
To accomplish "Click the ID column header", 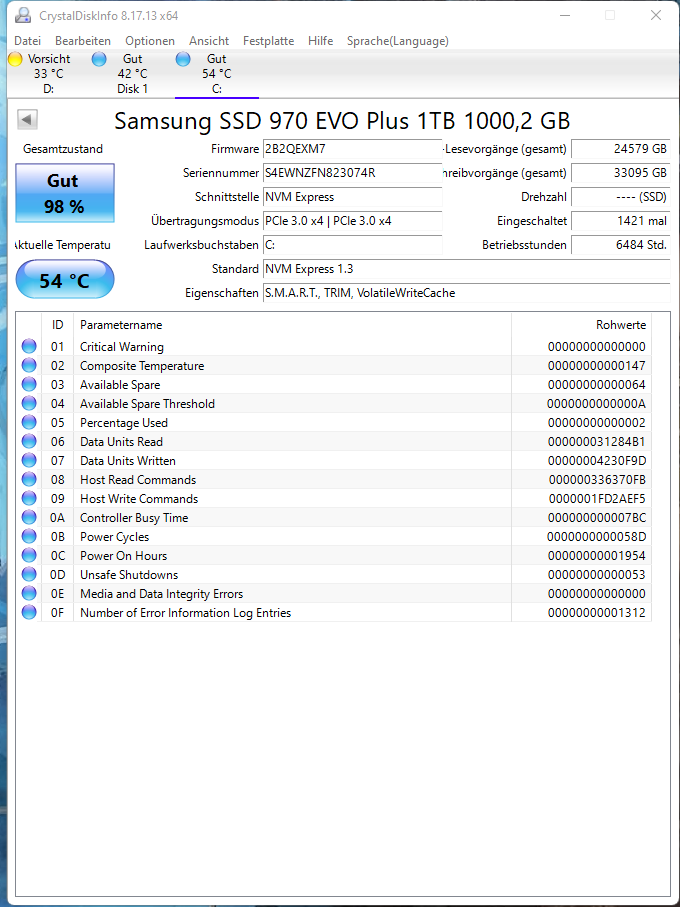I will [57, 325].
